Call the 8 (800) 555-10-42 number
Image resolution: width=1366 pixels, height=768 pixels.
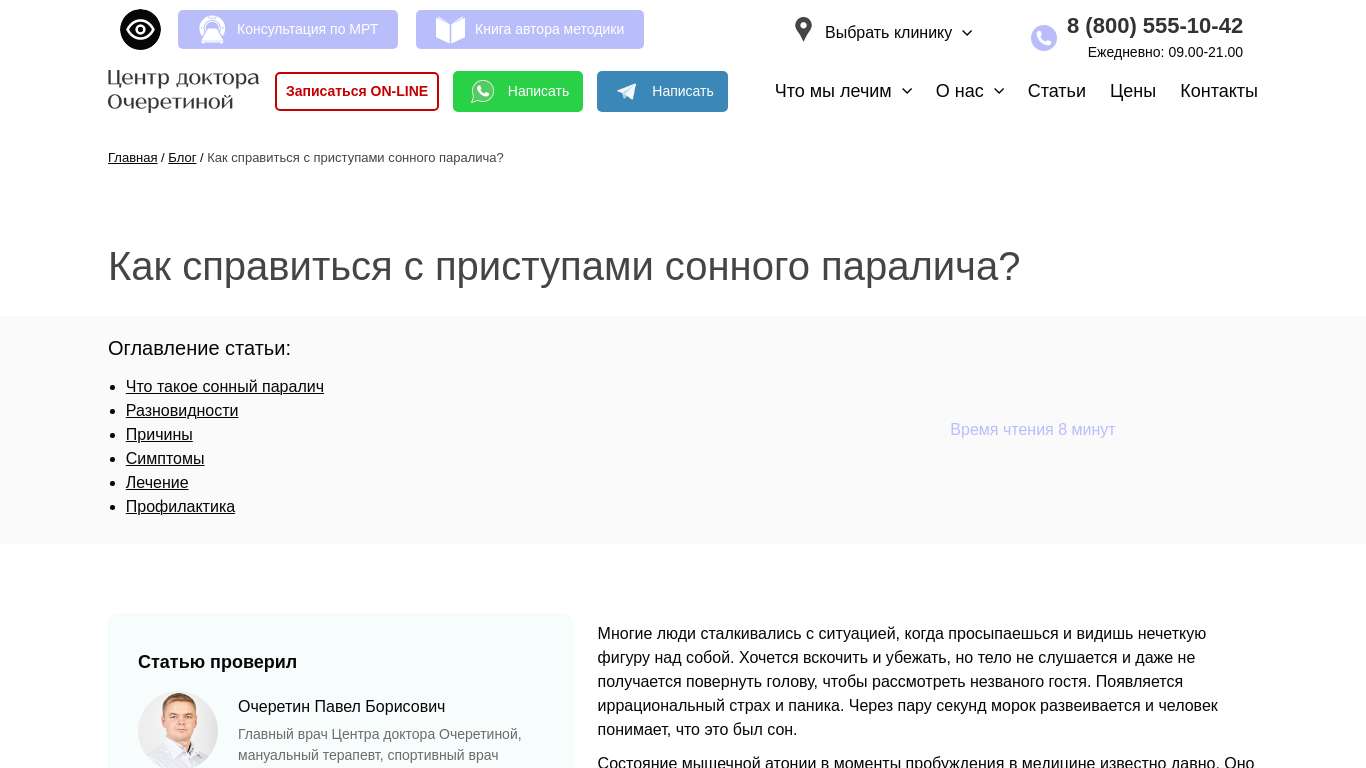pos(1154,26)
